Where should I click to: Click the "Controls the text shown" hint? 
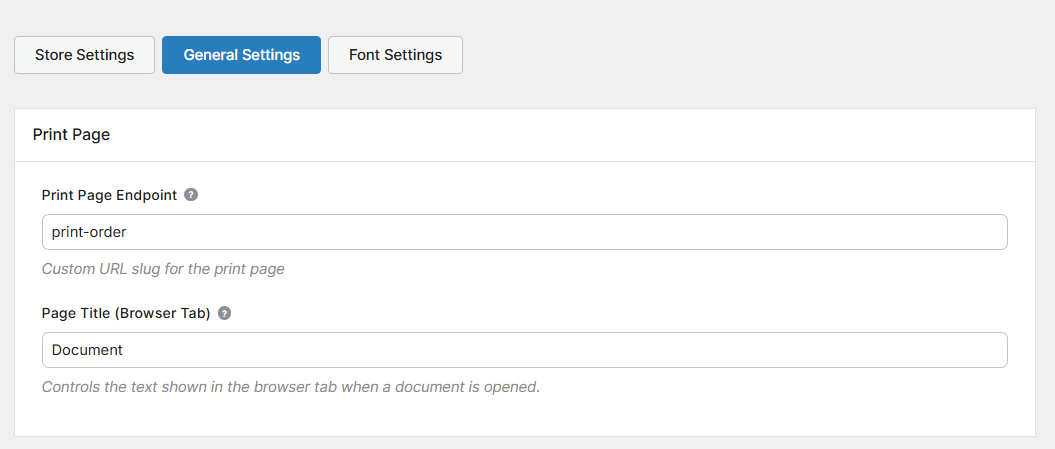pyautogui.click(x=290, y=387)
